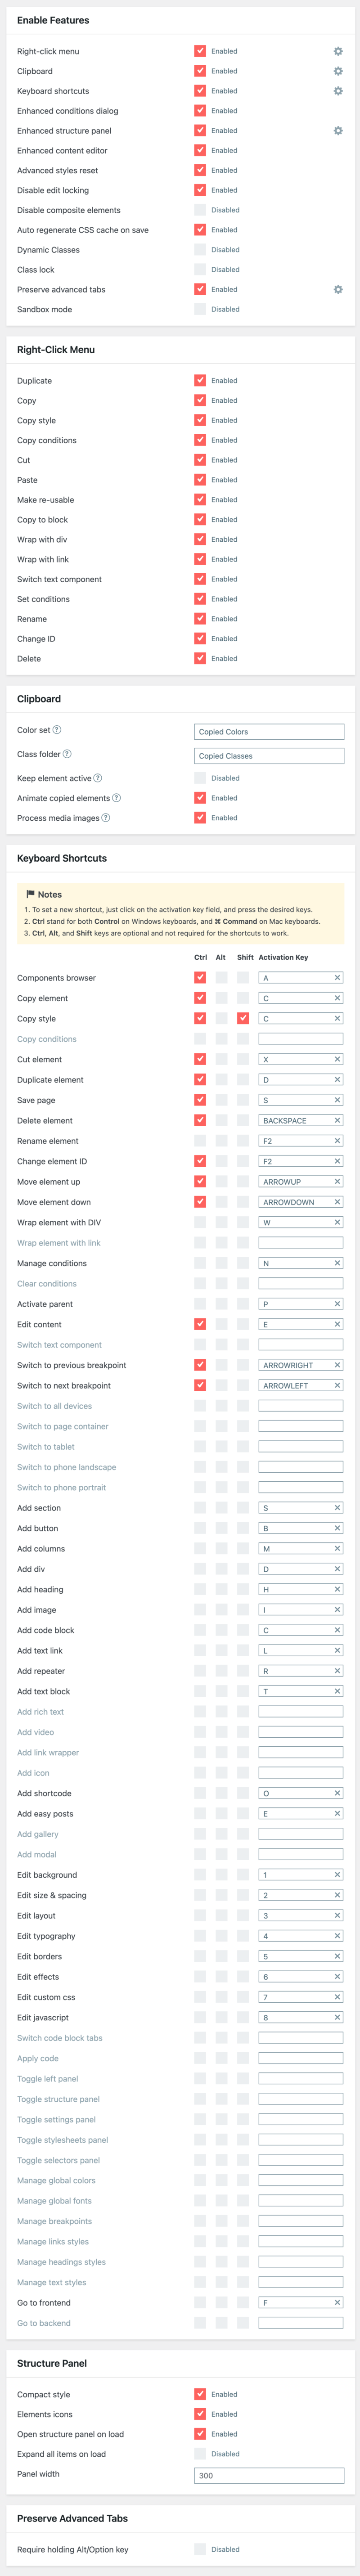The width and height of the screenshot is (360, 2576).
Task: Click help icon beside Process media images
Action: click(106, 818)
